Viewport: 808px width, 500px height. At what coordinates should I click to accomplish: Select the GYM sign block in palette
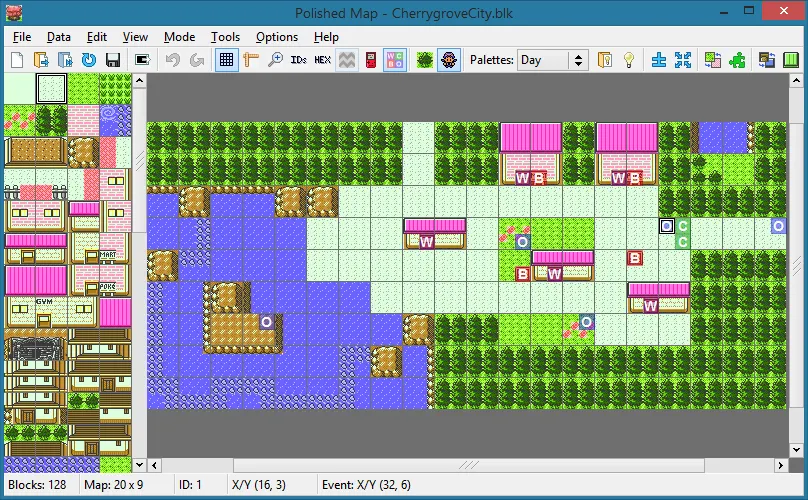[x=52, y=312]
